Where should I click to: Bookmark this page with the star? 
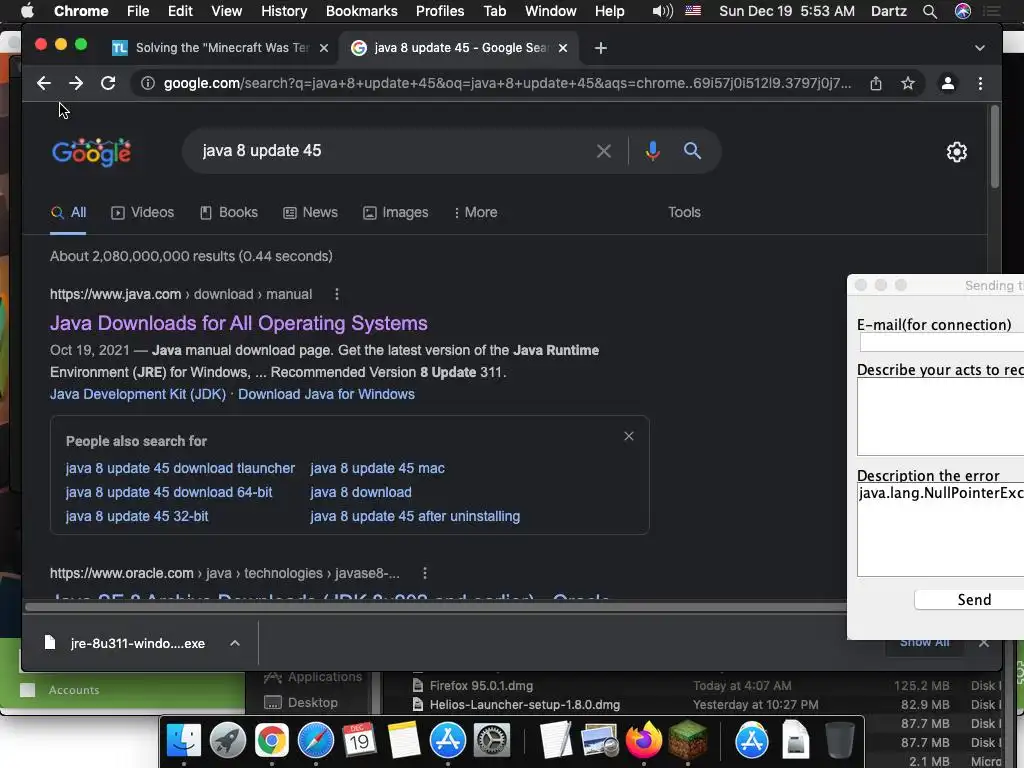[x=908, y=83]
